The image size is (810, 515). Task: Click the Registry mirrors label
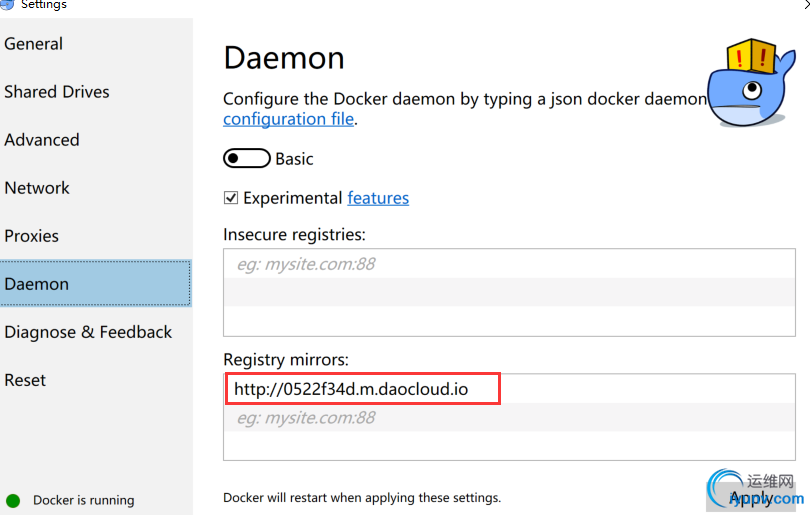[x=286, y=360]
